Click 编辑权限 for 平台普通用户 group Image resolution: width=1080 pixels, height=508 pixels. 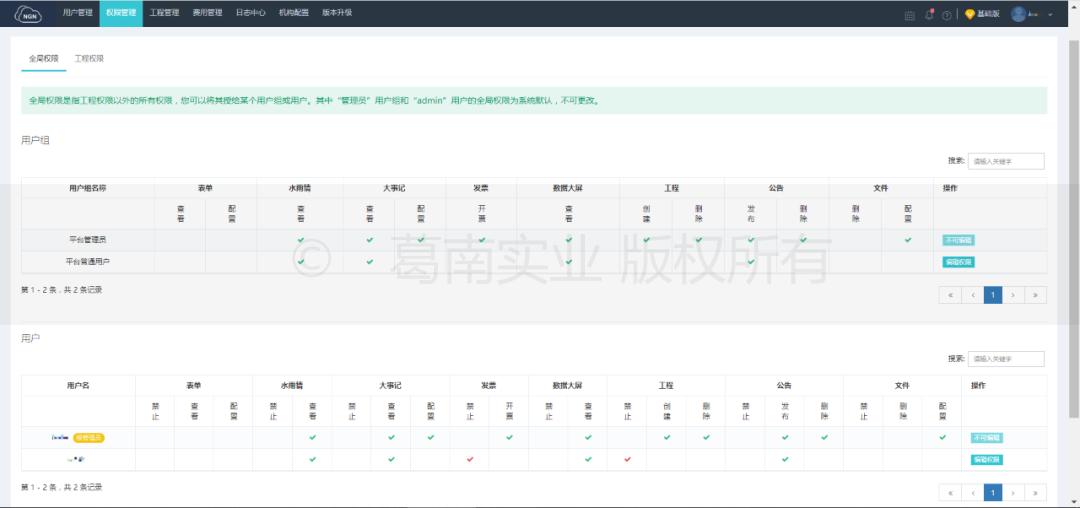(x=958, y=262)
